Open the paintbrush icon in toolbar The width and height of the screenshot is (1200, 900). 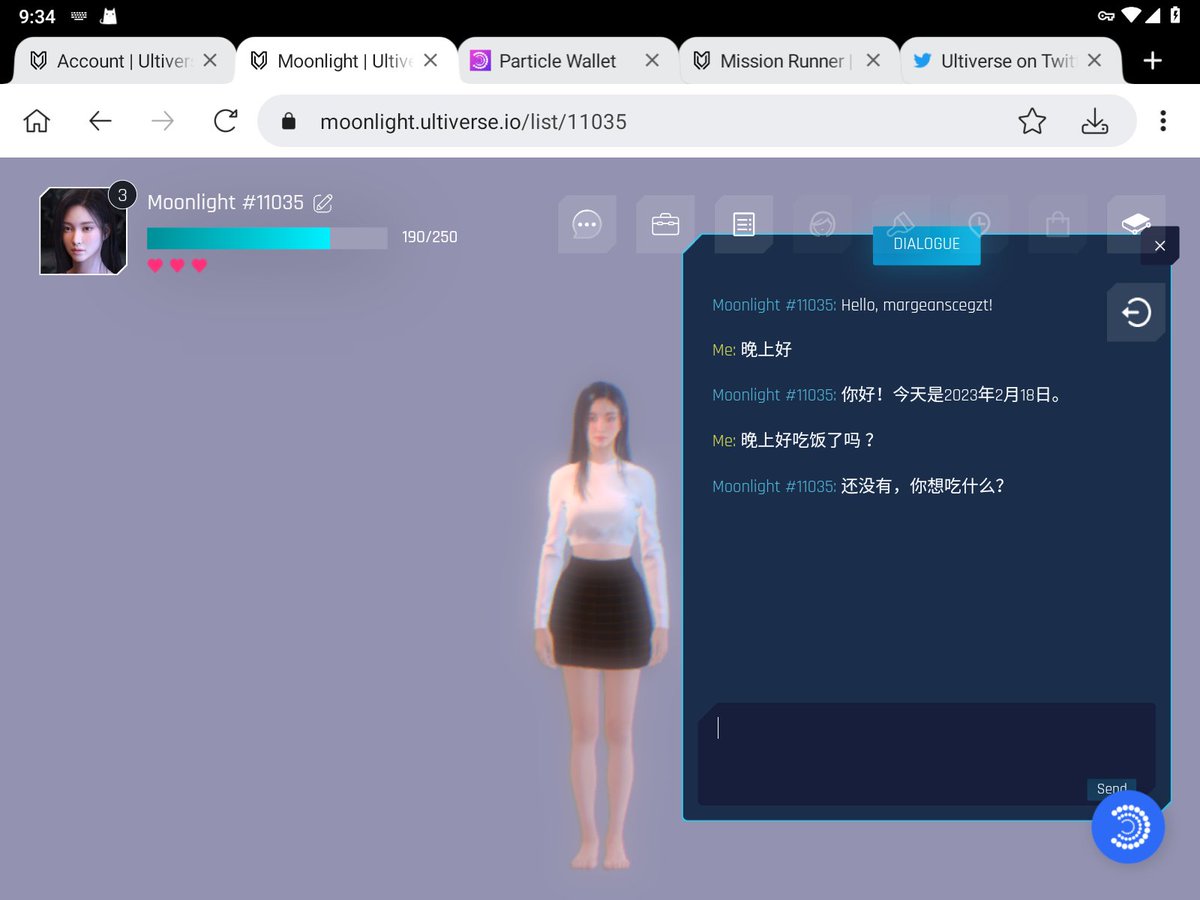click(899, 222)
